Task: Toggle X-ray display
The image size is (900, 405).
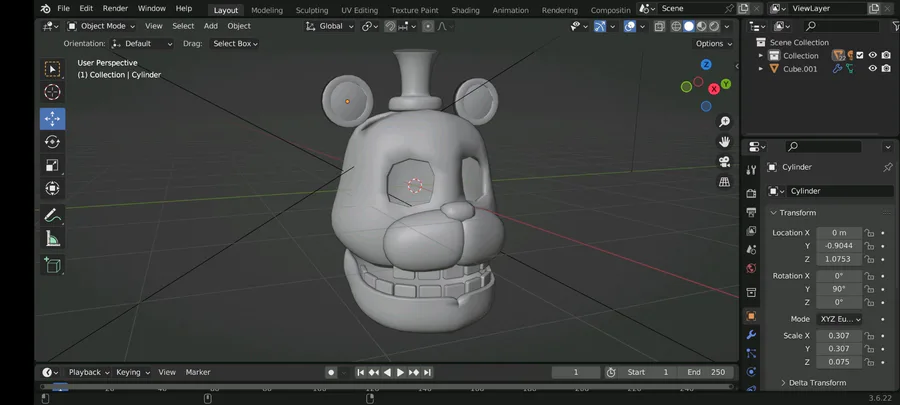Action: pos(659,26)
